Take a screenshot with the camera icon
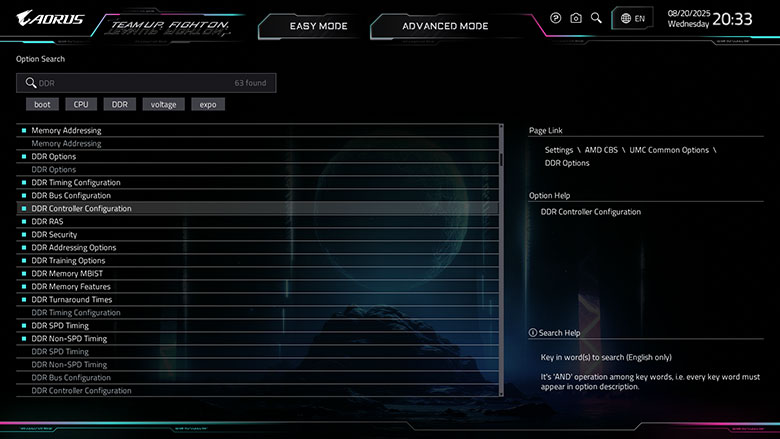This screenshot has height=439, width=780. [x=576, y=18]
